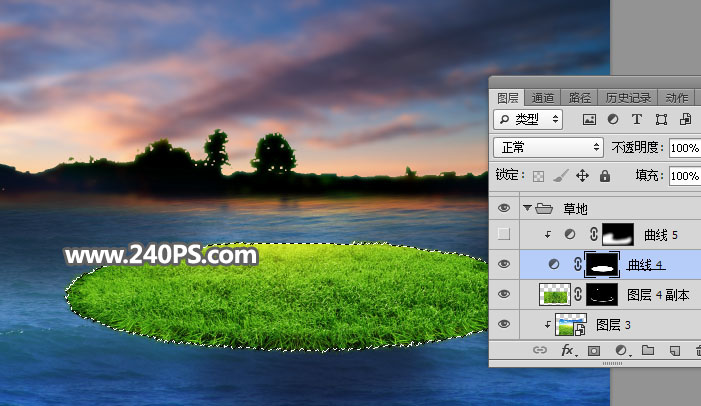The width and height of the screenshot is (701, 406).
Task: Switch to the 历史记录 tab
Action: 627,98
